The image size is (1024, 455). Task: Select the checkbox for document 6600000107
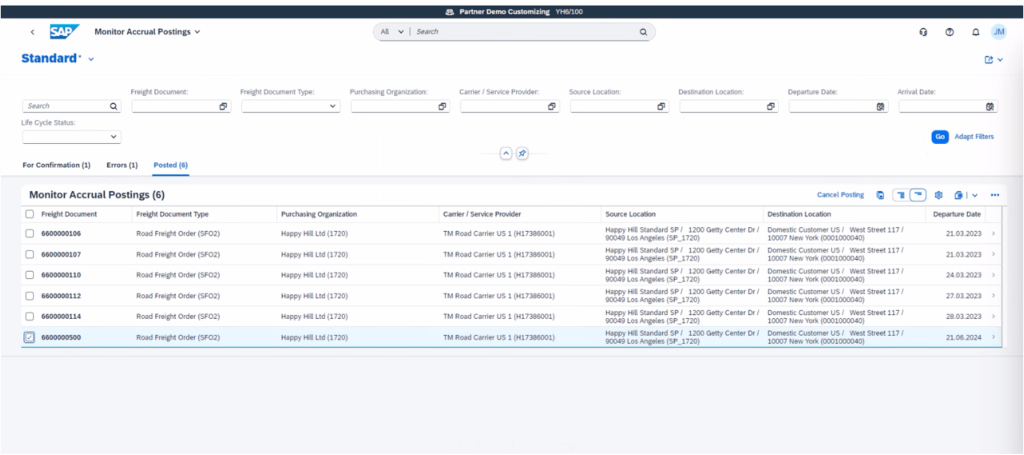pos(29,254)
